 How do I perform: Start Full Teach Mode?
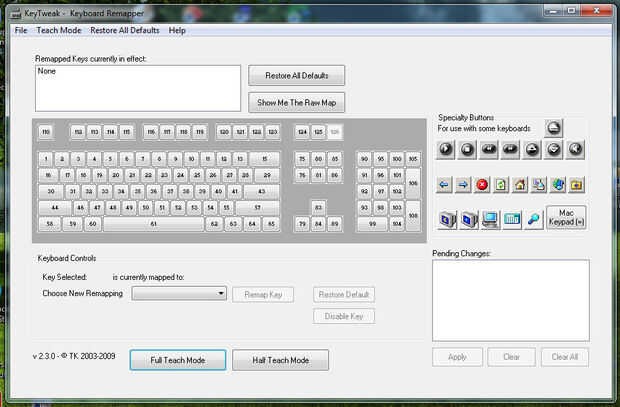[178, 360]
